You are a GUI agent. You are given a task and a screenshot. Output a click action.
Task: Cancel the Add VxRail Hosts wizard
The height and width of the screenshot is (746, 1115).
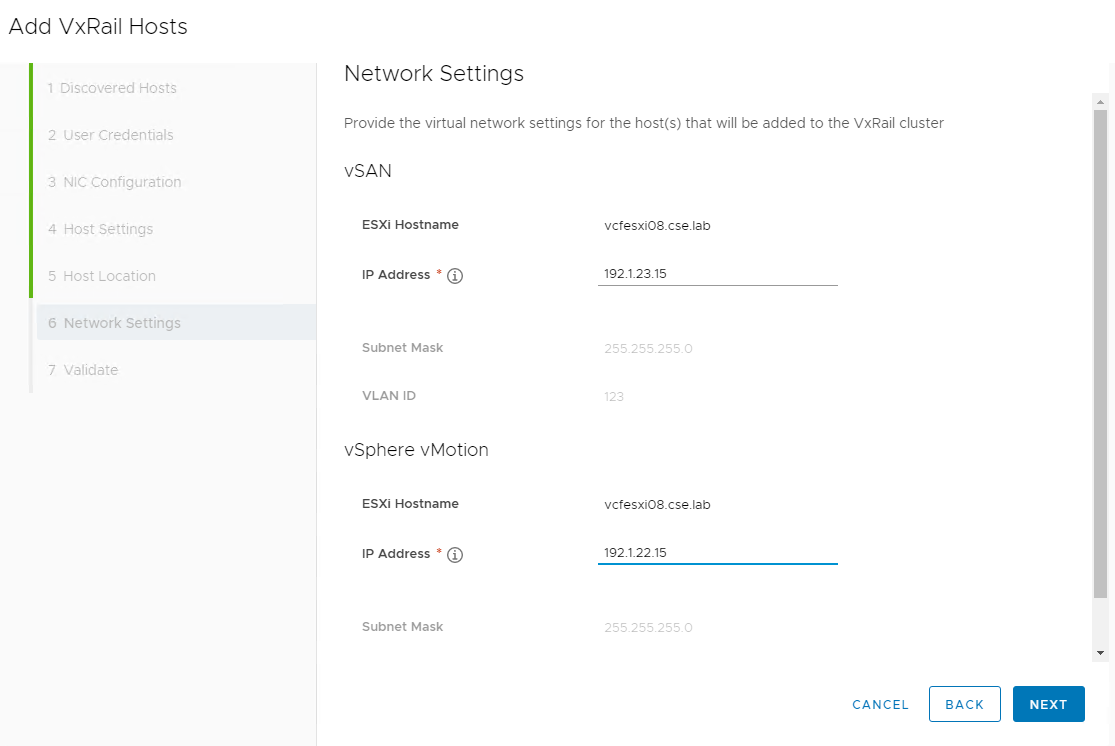pyautogui.click(x=880, y=705)
